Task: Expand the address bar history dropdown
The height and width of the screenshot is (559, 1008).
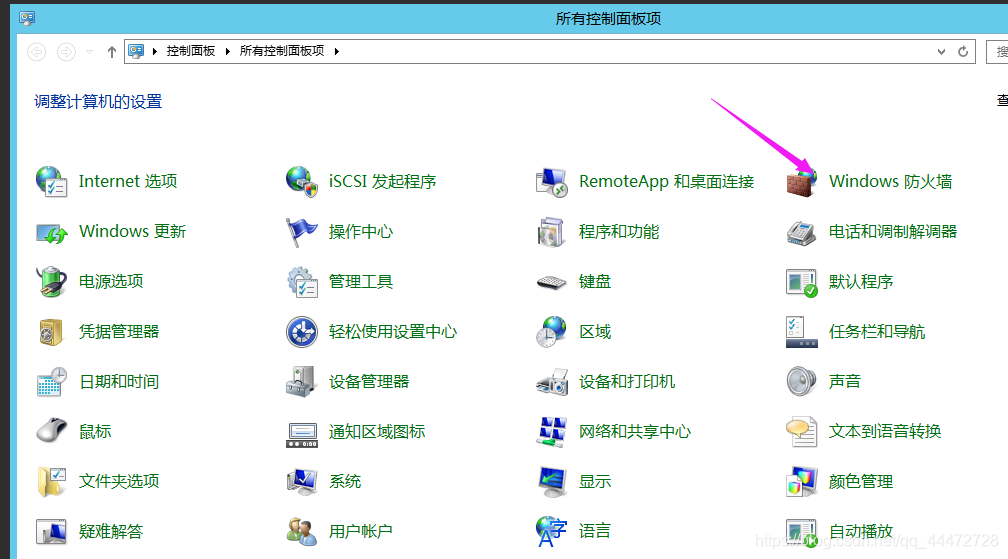Action: click(941, 51)
